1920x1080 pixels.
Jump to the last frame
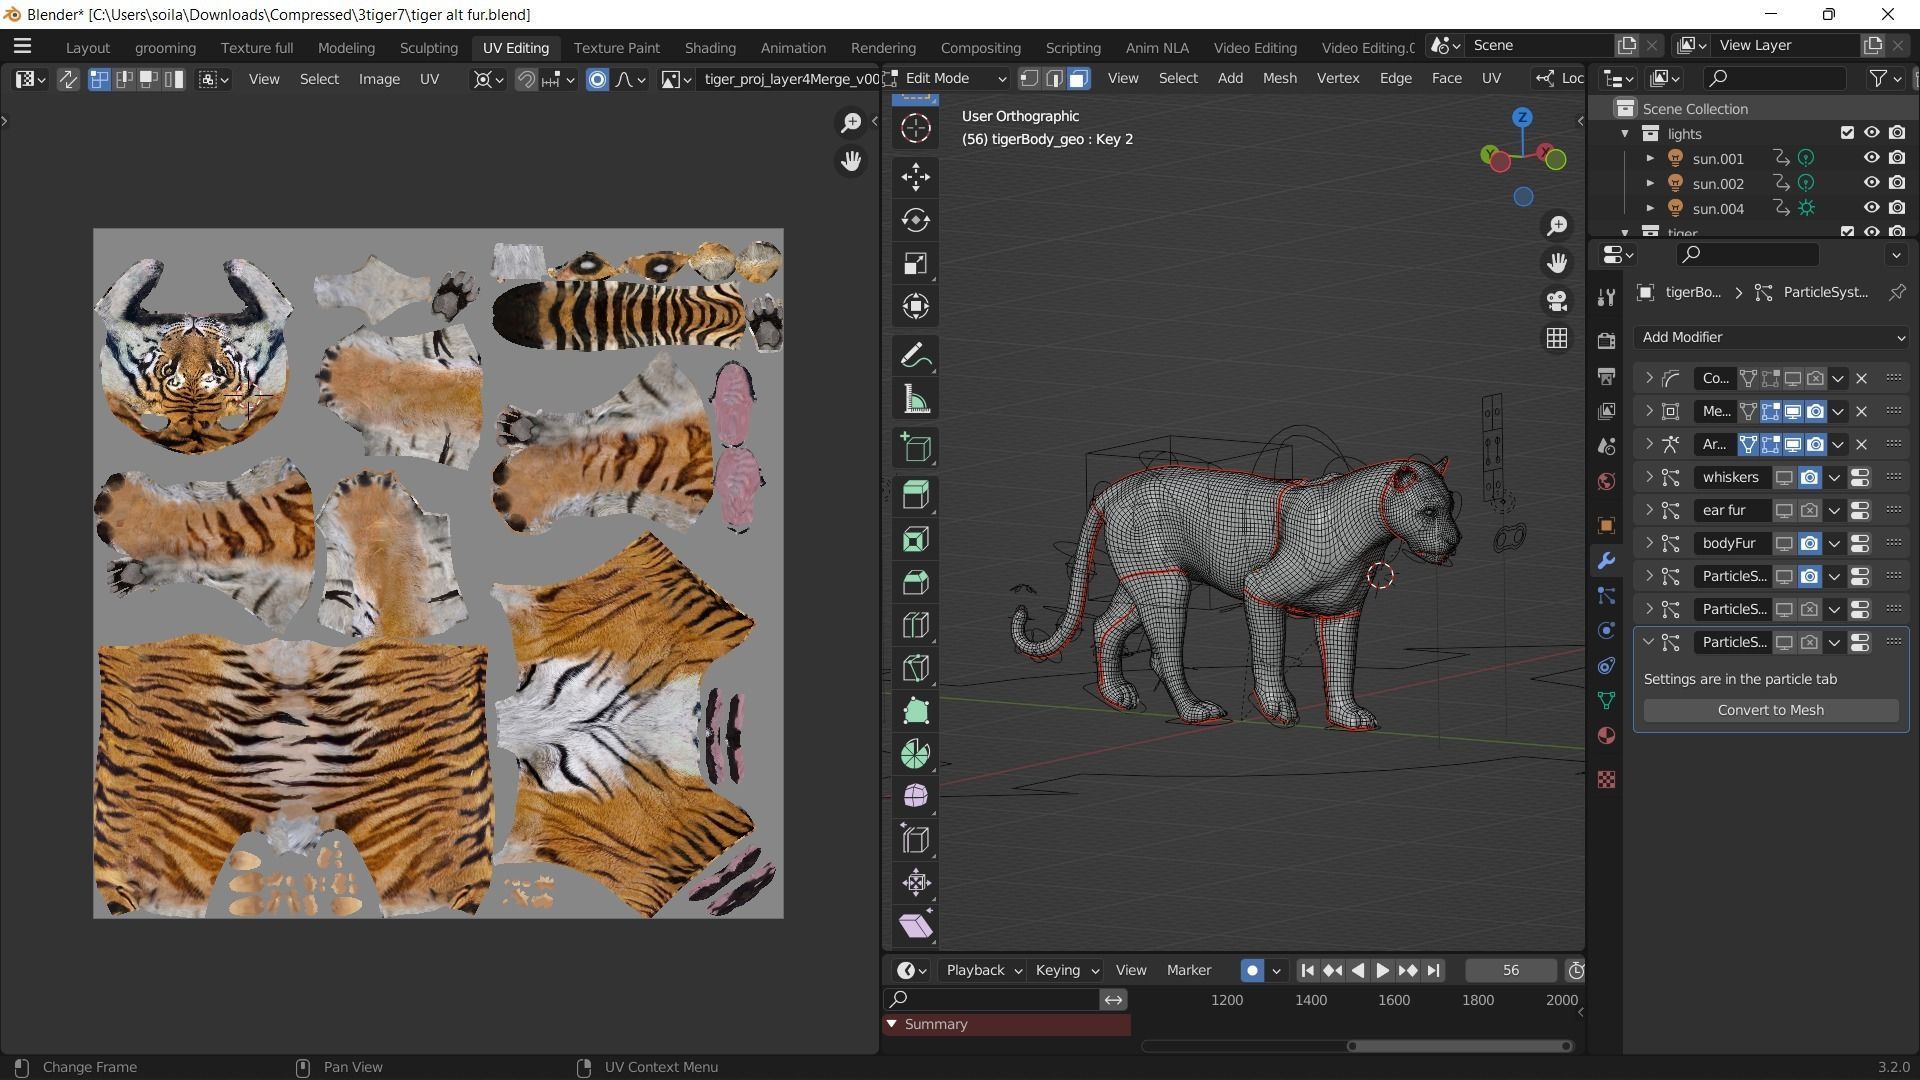1433,970
